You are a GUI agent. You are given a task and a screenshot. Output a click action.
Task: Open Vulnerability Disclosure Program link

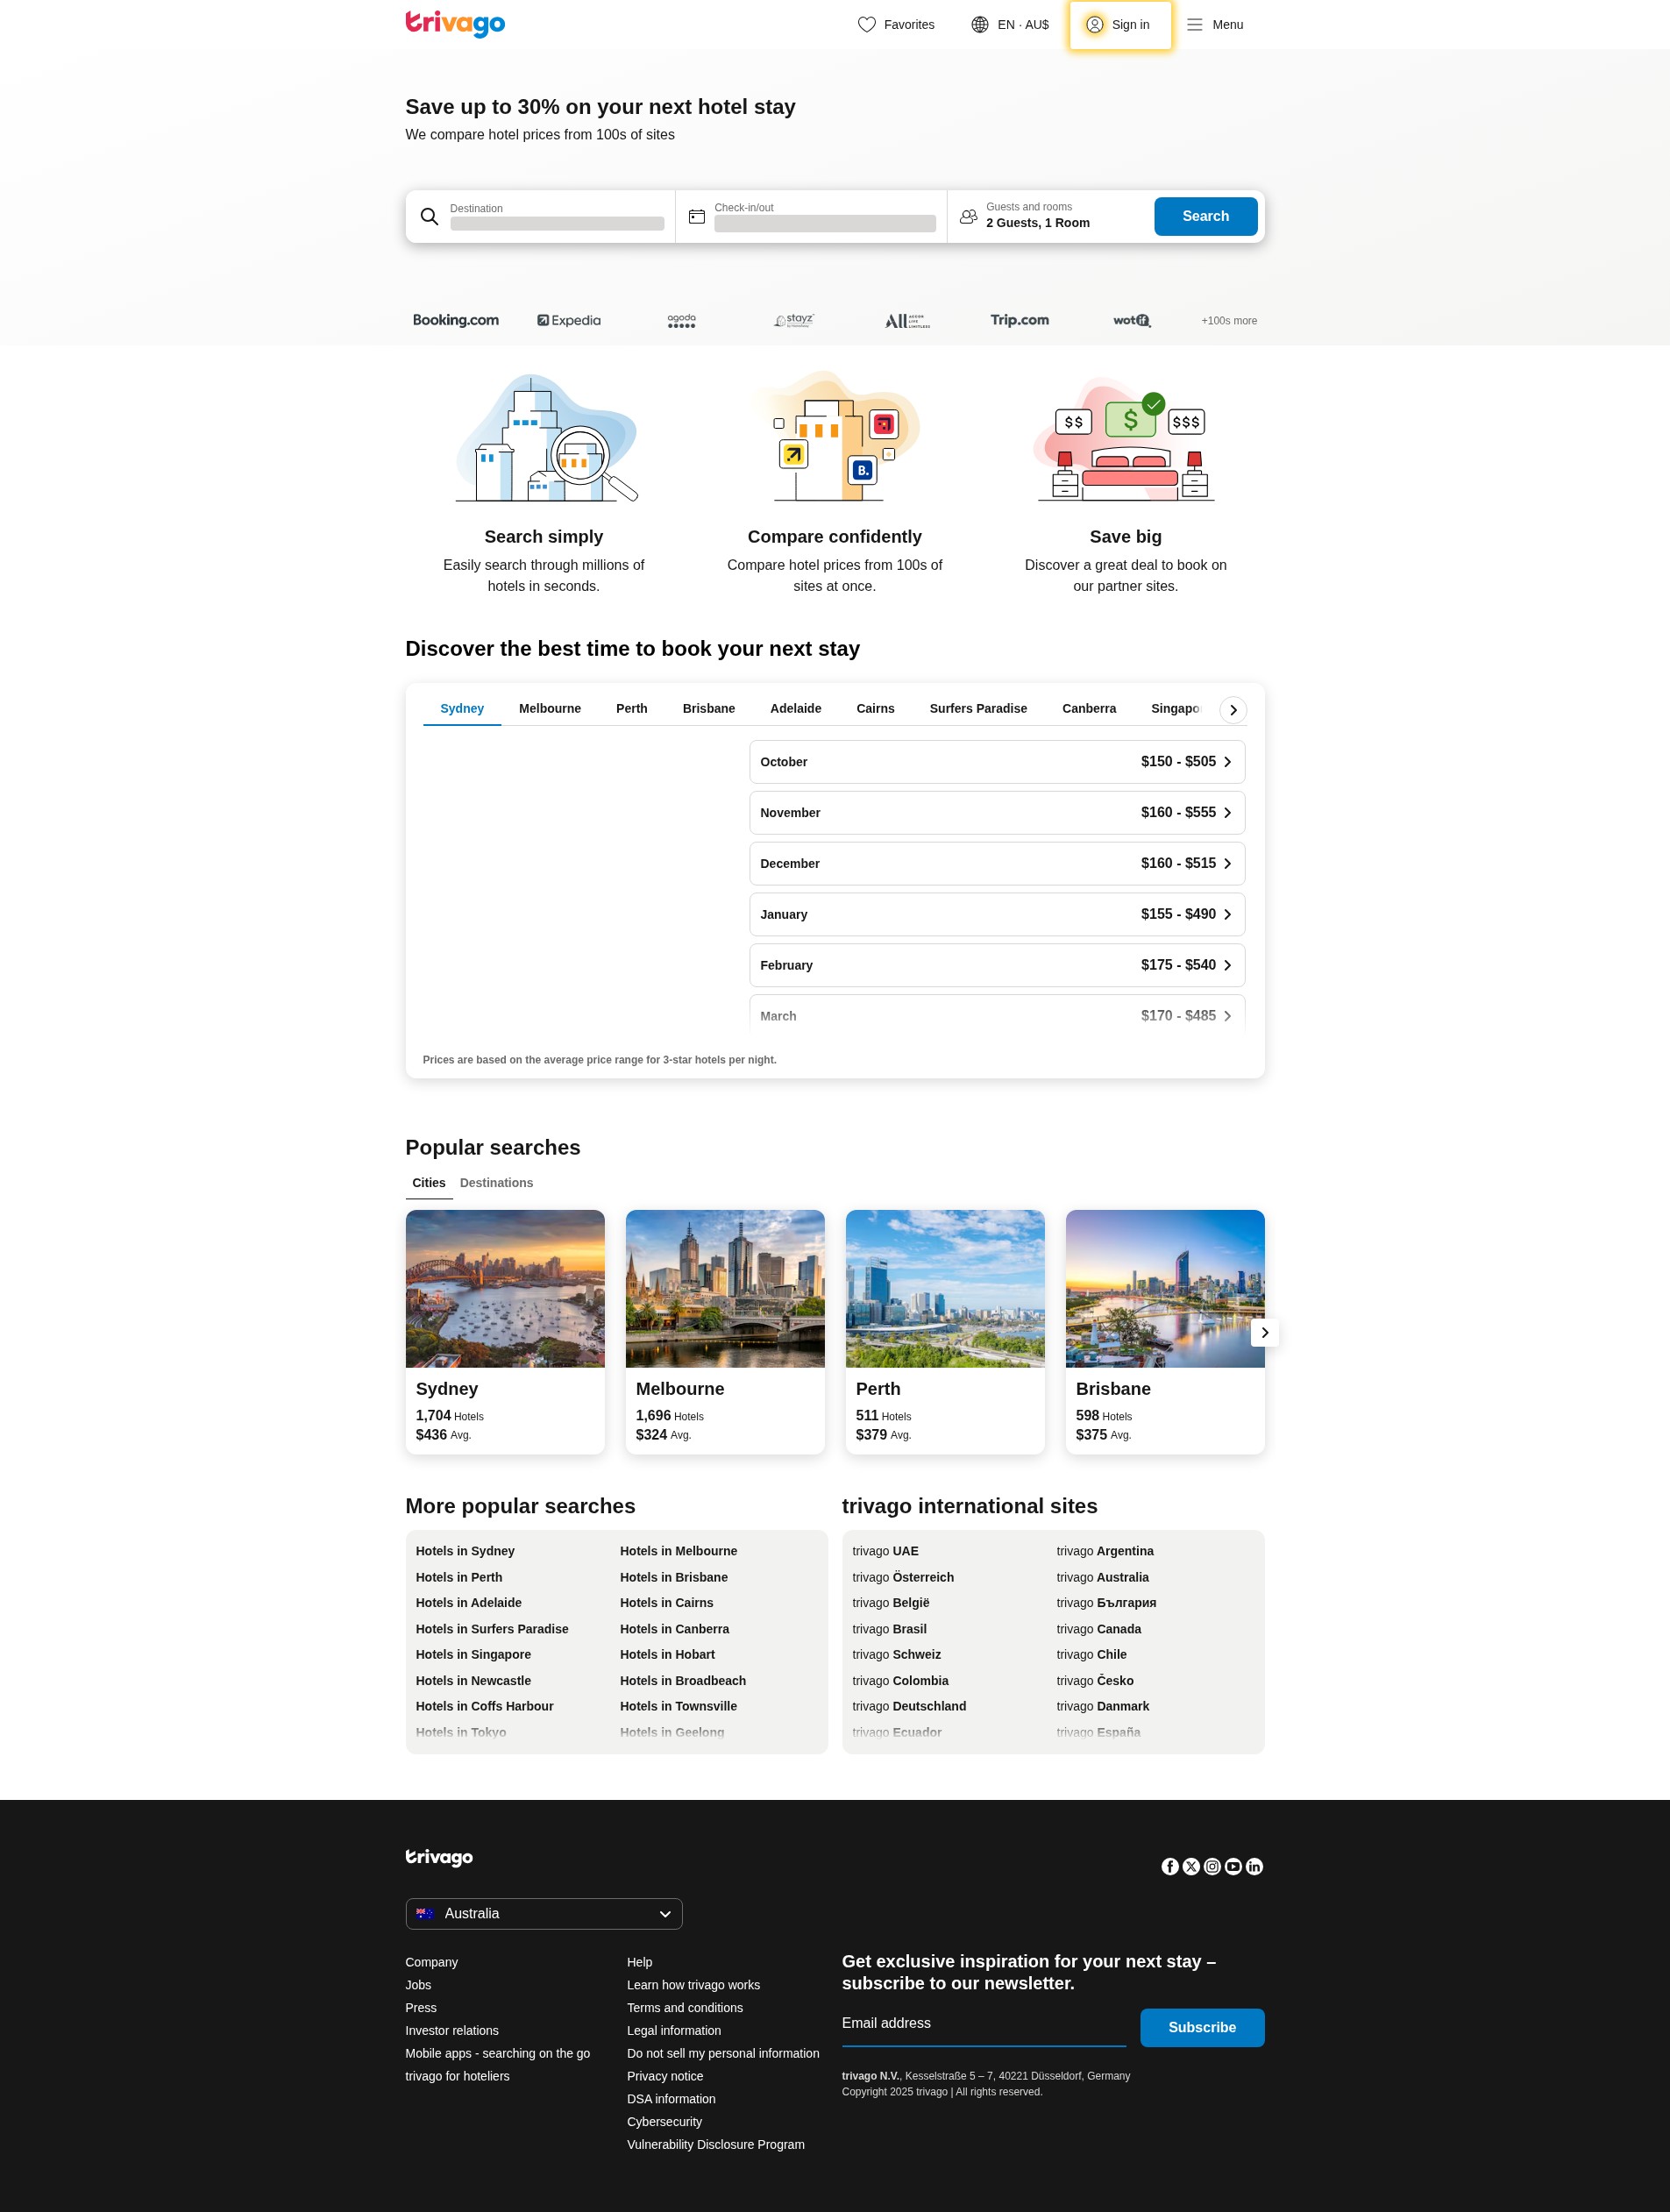[716, 2144]
